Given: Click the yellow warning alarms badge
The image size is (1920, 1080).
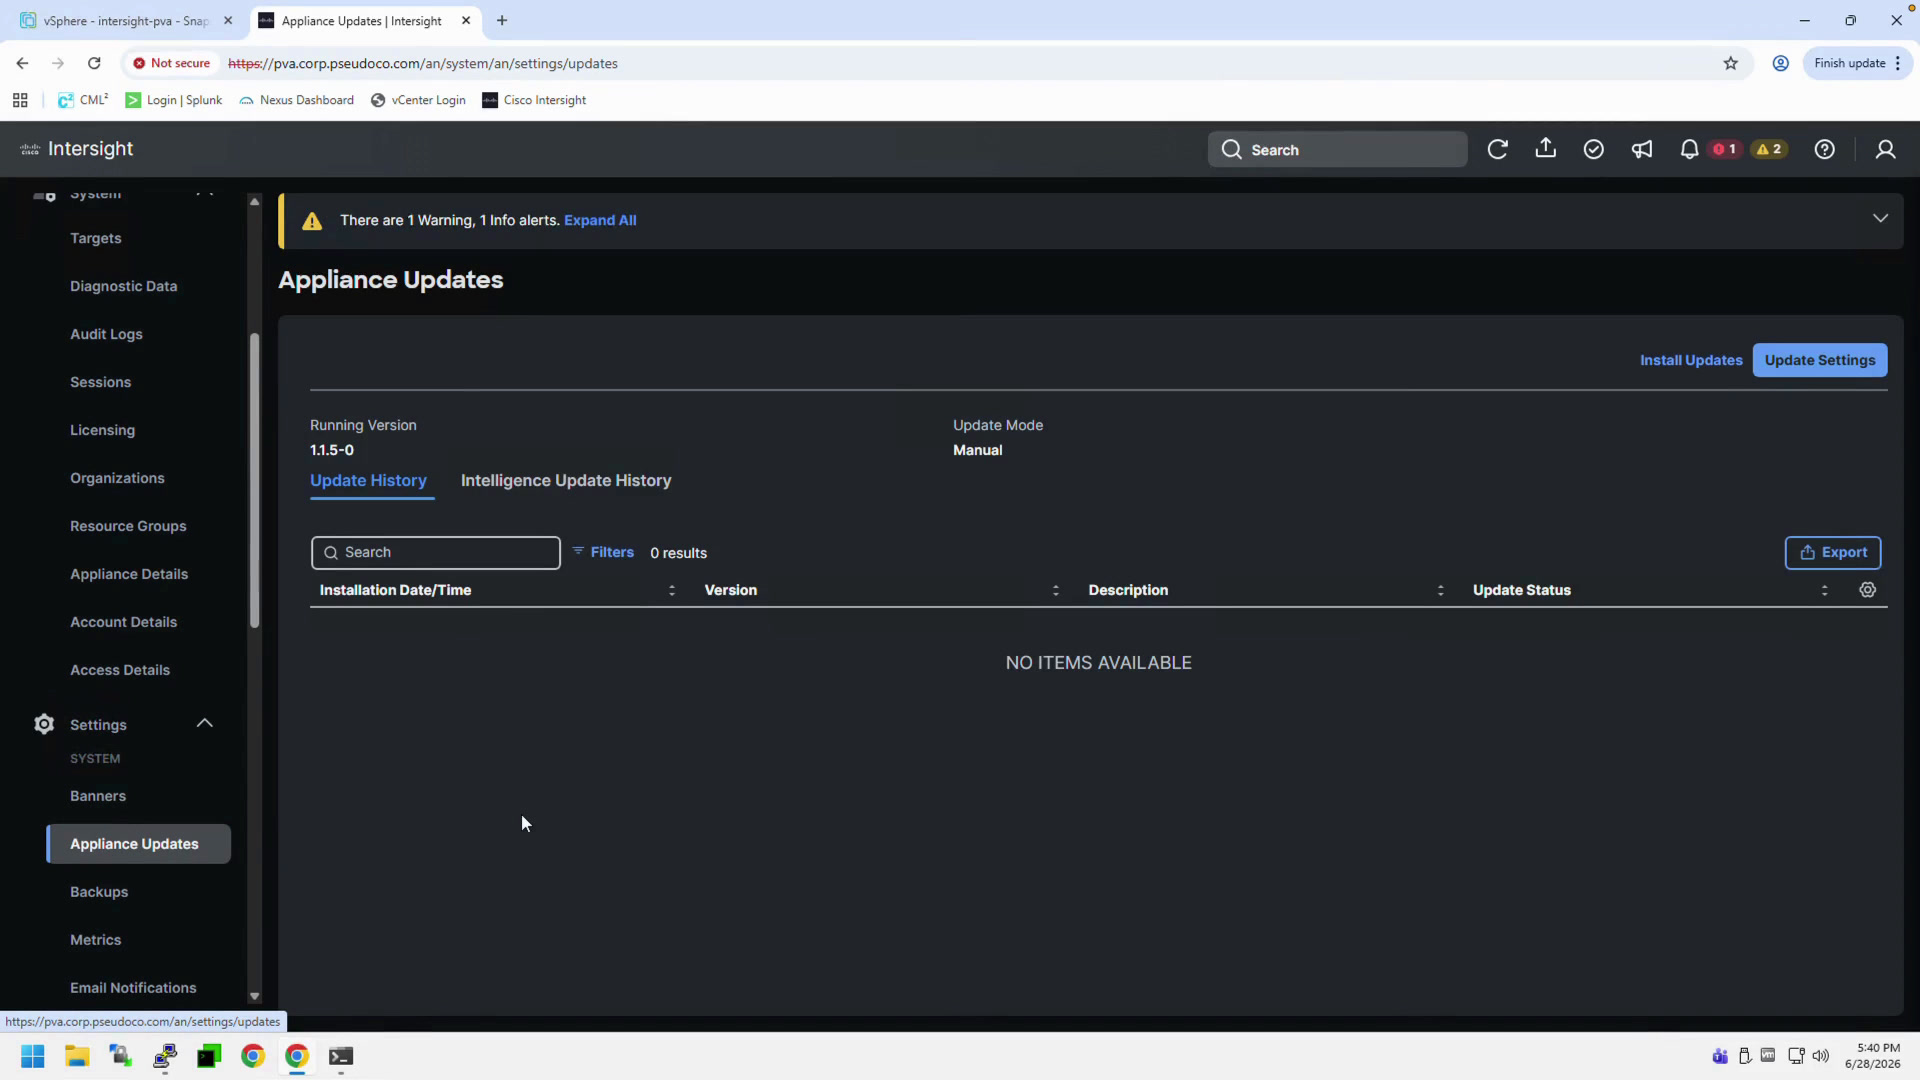Looking at the screenshot, I should tap(1769, 149).
